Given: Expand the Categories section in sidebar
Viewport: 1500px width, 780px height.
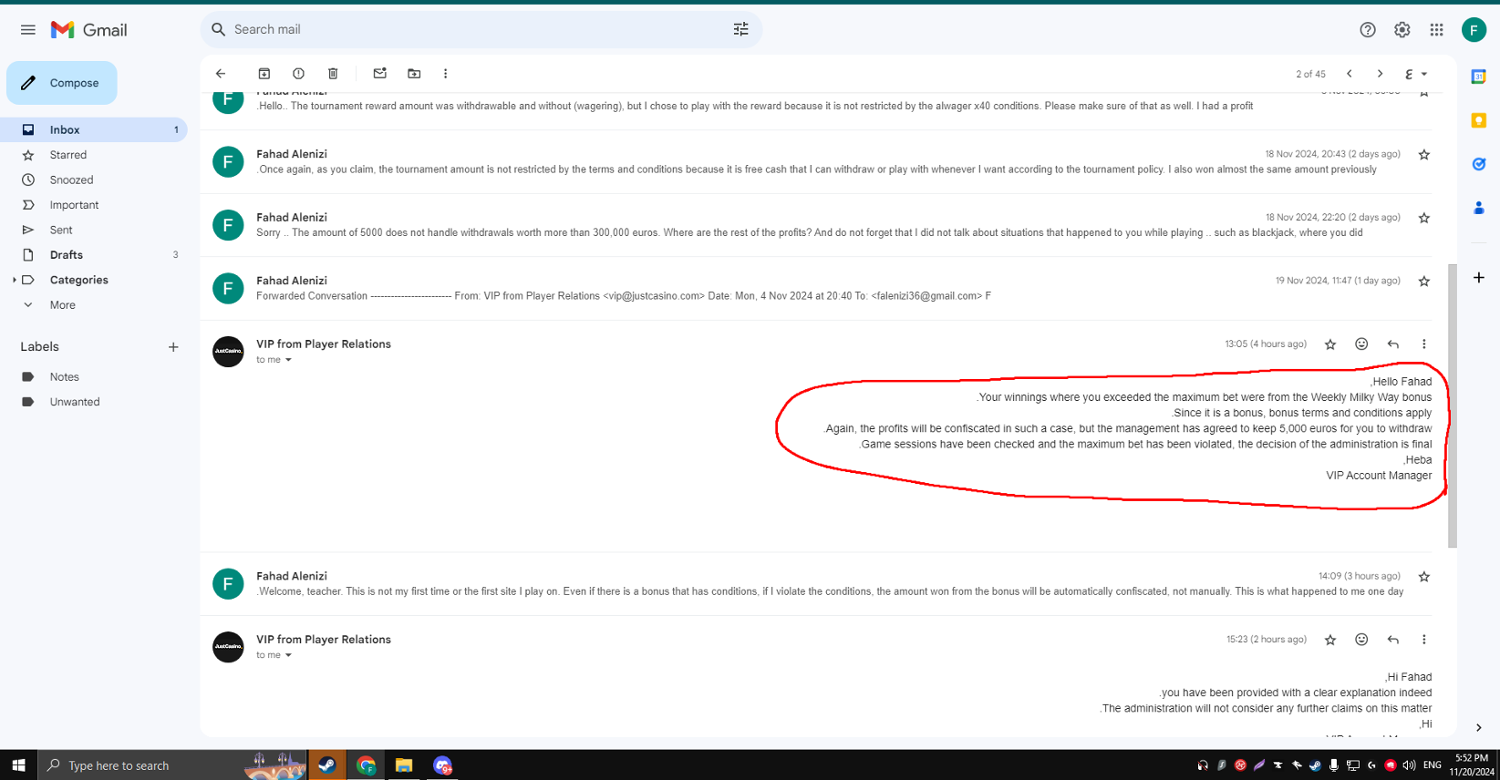Looking at the screenshot, I should tap(15, 280).
